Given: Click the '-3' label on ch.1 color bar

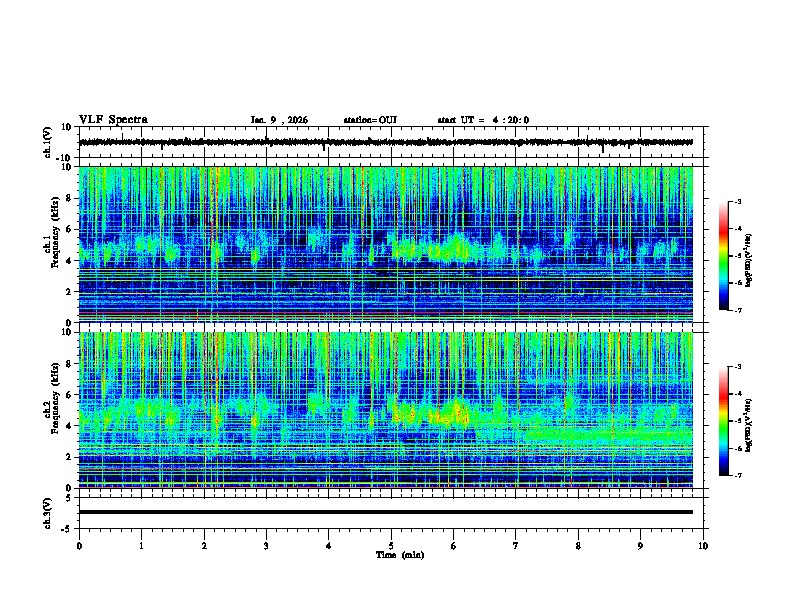Looking at the screenshot, I should 738,202.
